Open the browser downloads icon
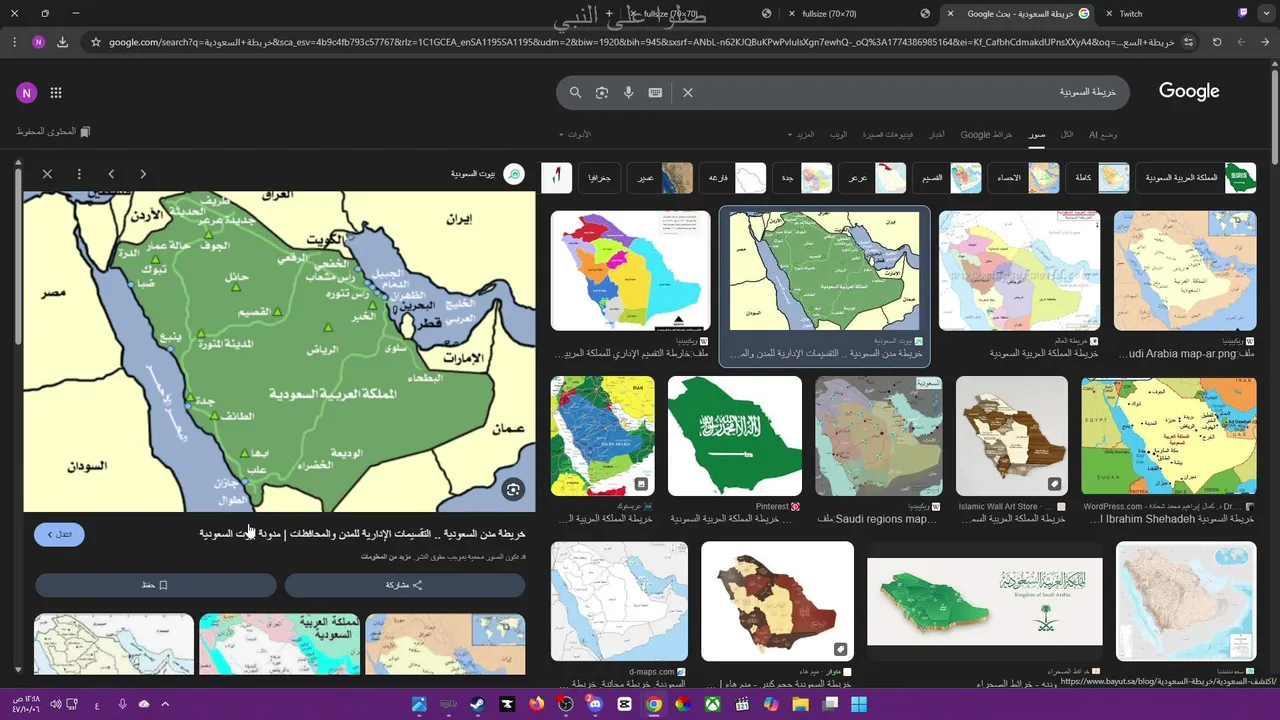The height and width of the screenshot is (720, 1280). point(63,42)
